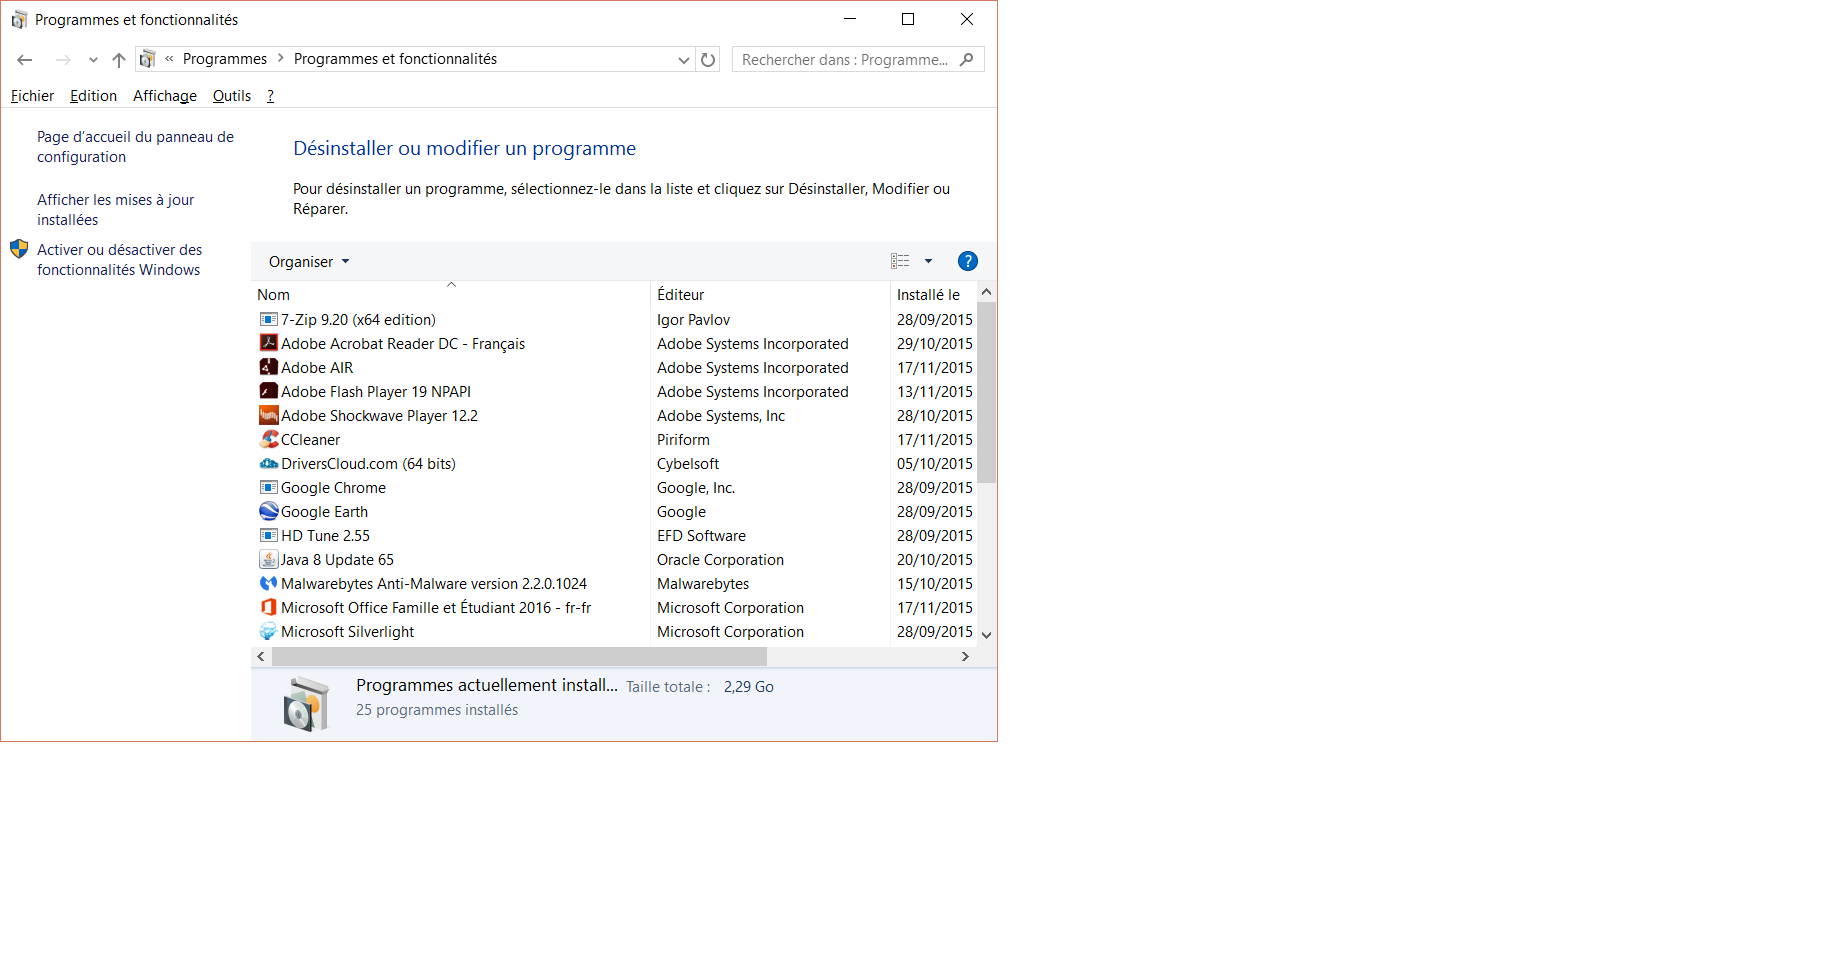This screenshot has width=1824, height=979.
Task: Click the Adobe Shockwave Player icon
Action: [x=268, y=415]
